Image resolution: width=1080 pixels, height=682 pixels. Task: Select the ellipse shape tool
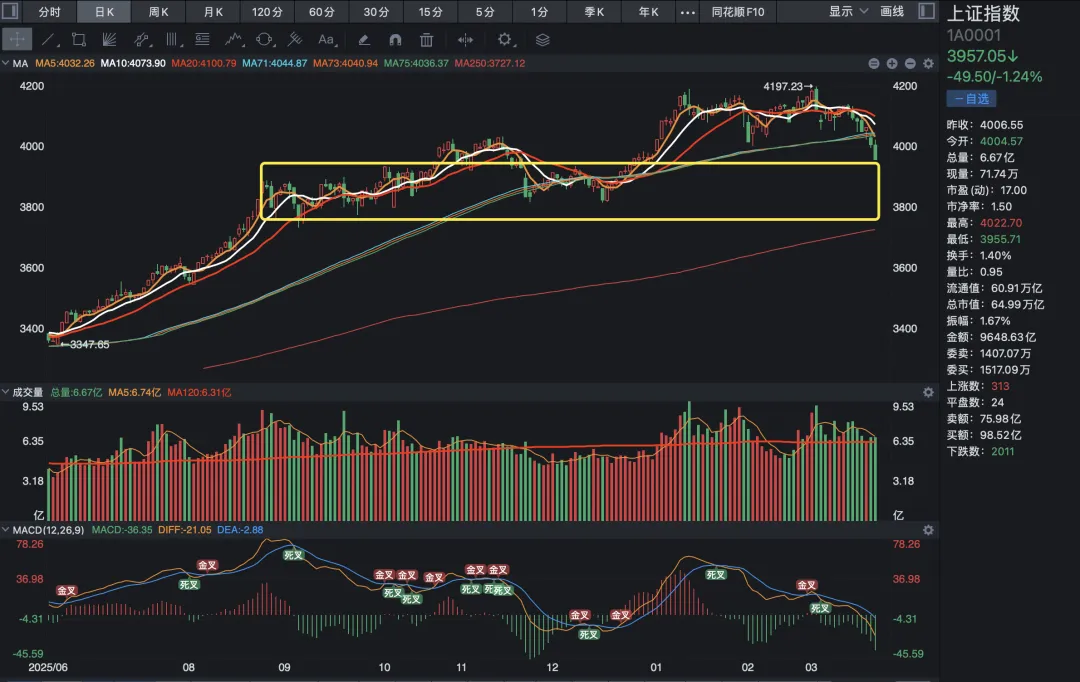pos(264,40)
